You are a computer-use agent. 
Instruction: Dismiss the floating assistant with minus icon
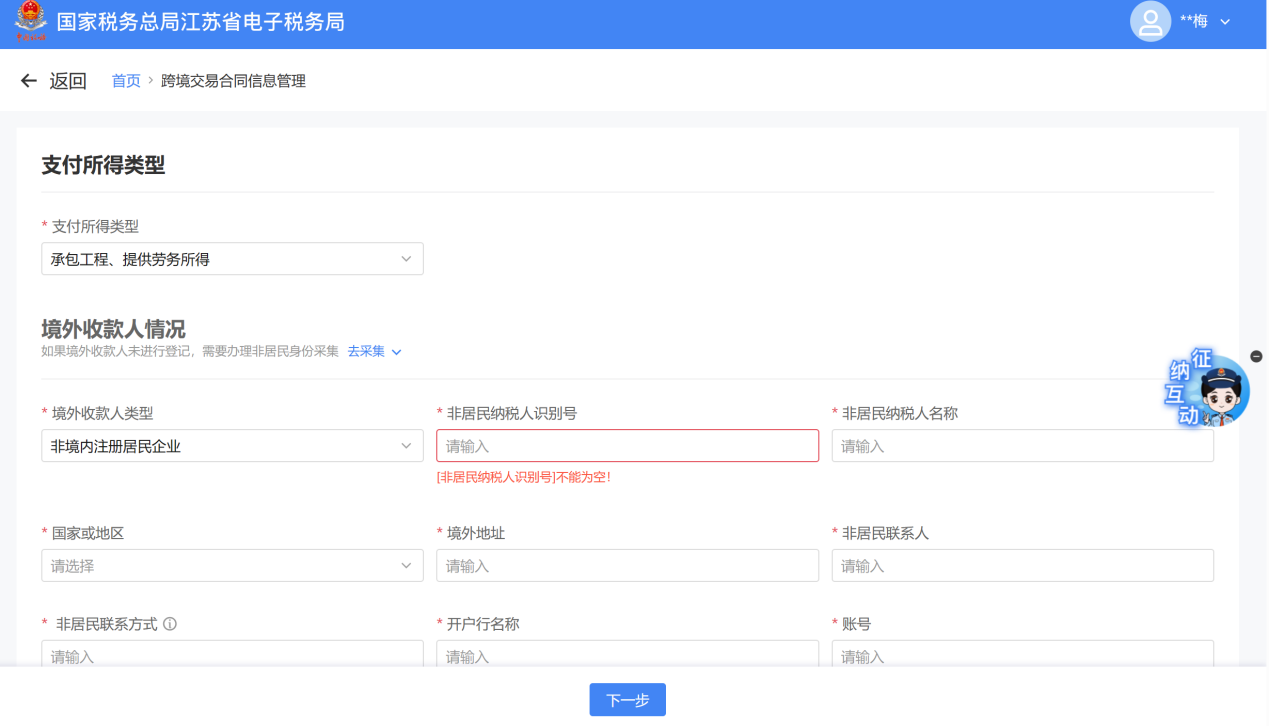(x=1256, y=357)
